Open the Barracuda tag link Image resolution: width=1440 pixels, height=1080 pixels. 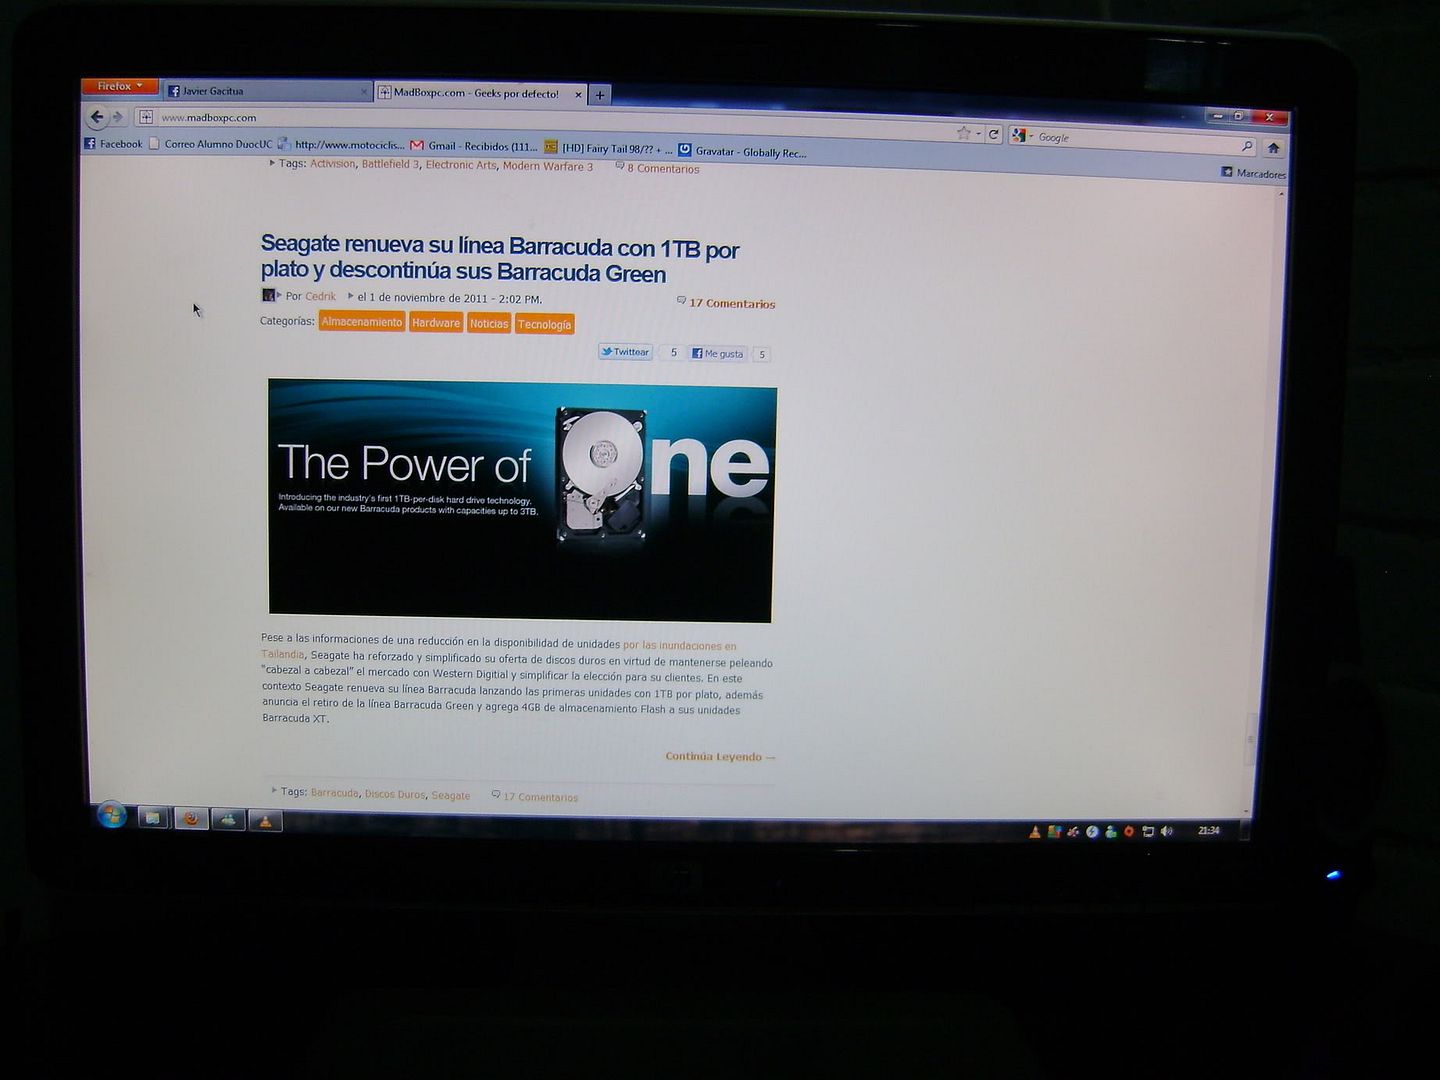tap(334, 793)
